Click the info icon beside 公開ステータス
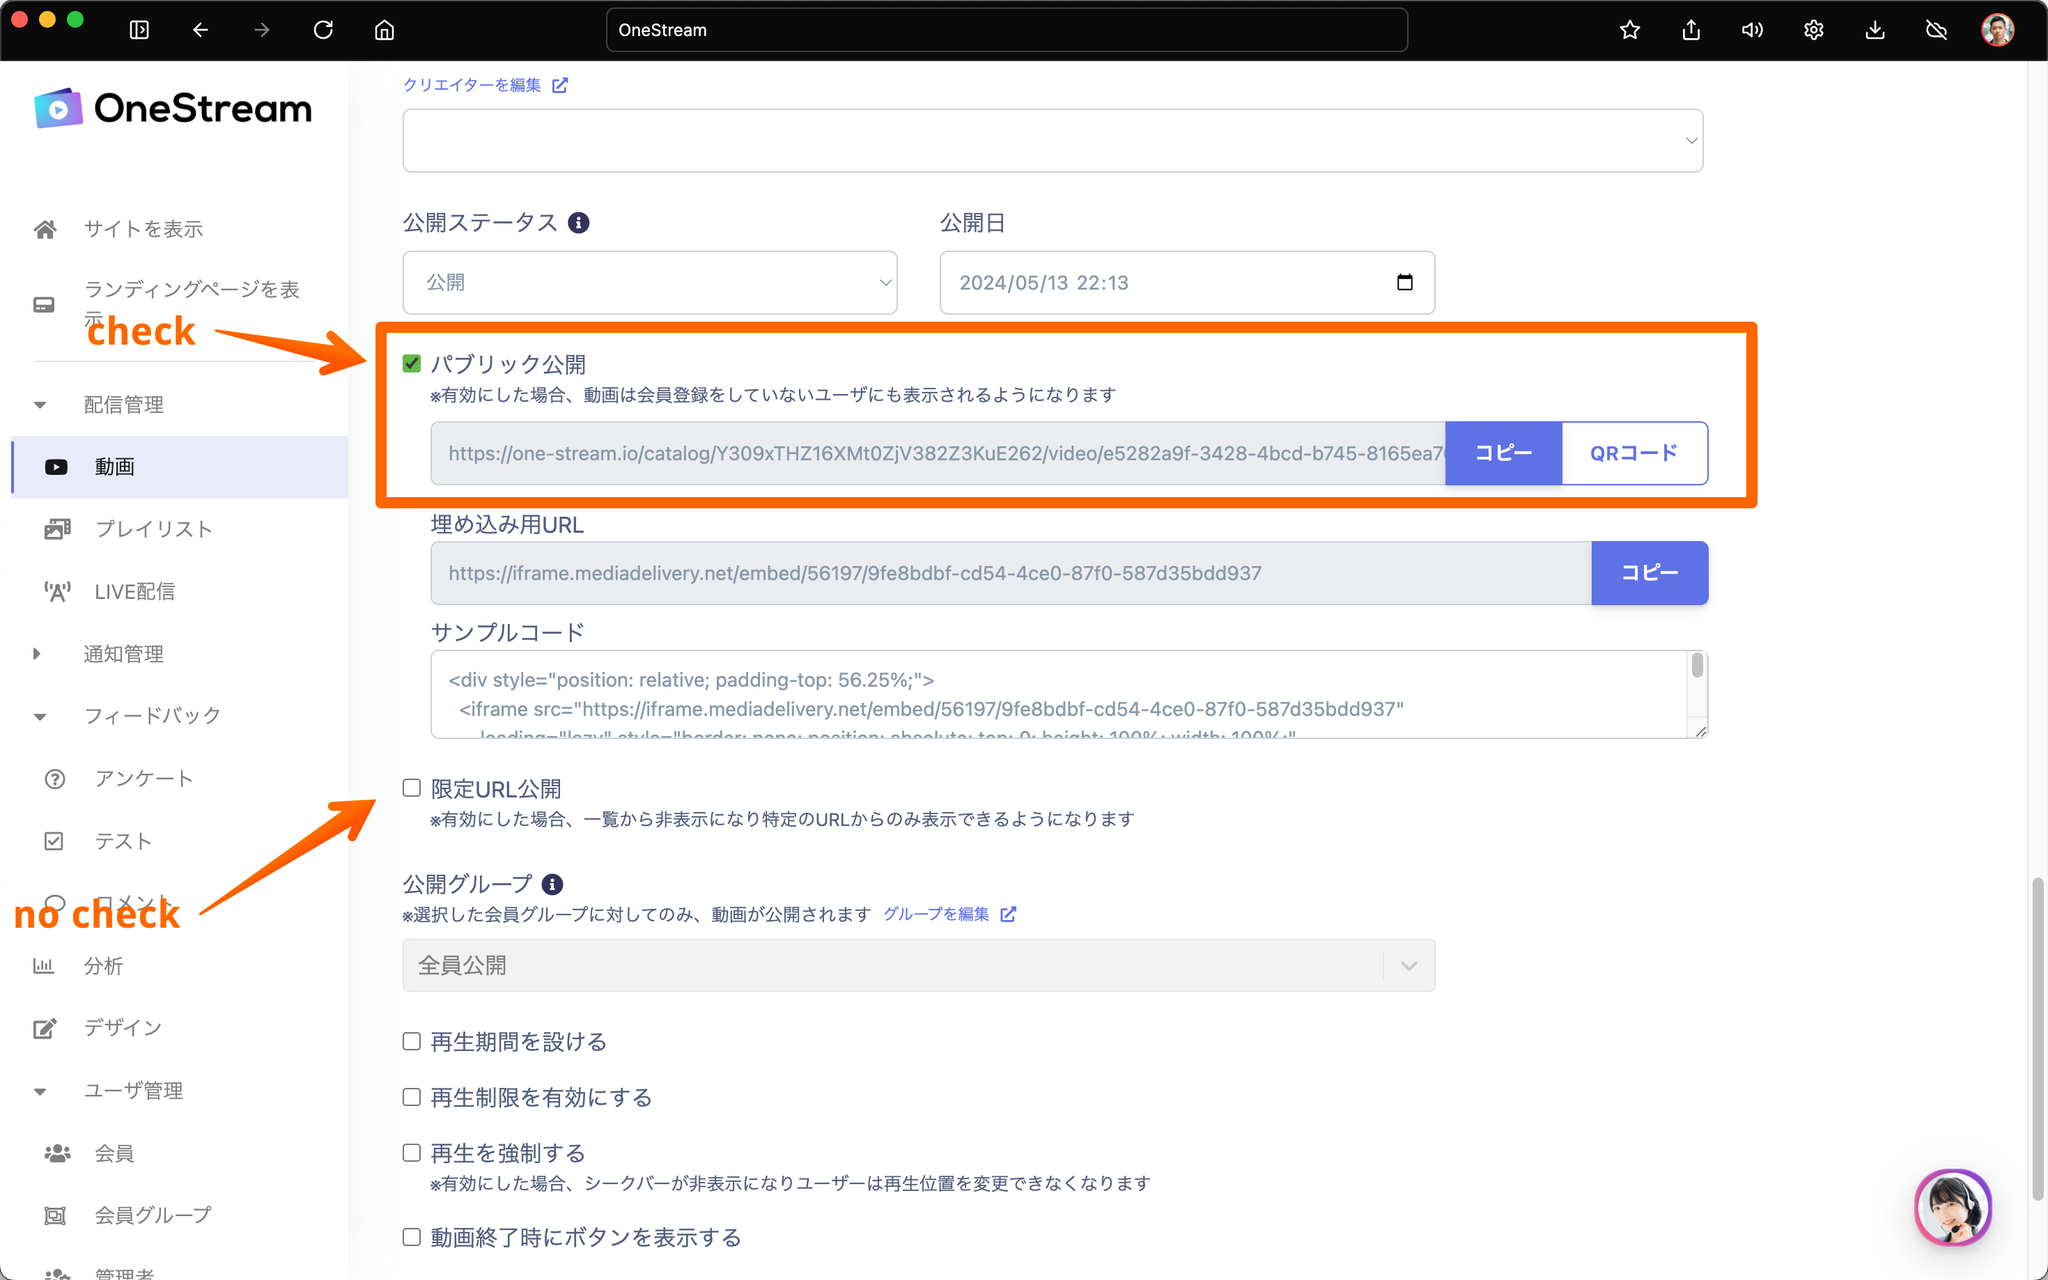 [578, 223]
